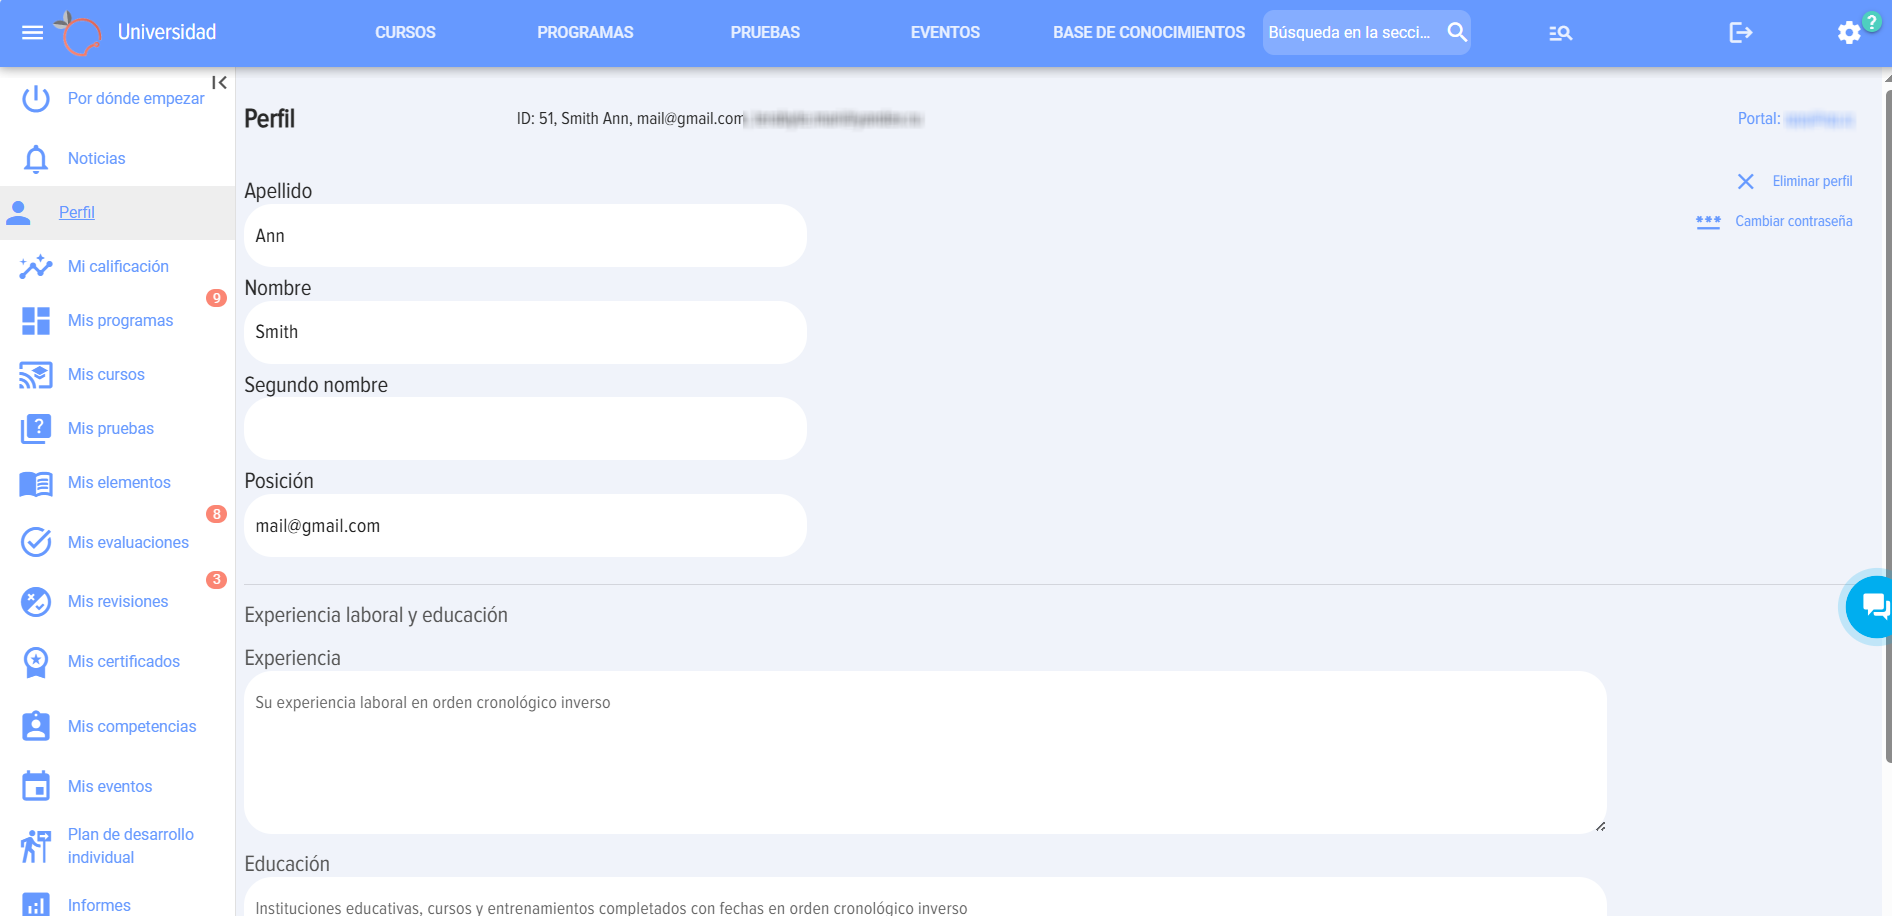Click the Perfil person icon
Screen dimensions: 1892x916
point(18,212)
